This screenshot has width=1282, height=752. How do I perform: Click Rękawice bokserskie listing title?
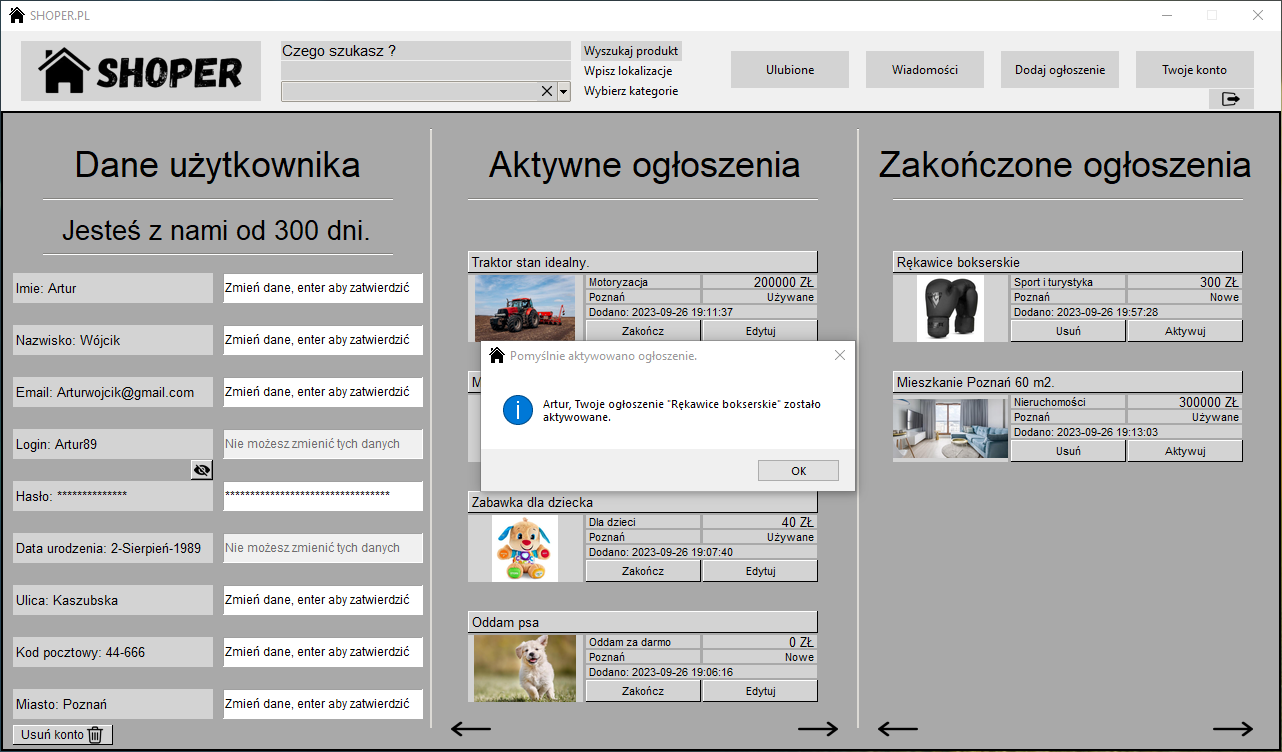click(1068, 262)
